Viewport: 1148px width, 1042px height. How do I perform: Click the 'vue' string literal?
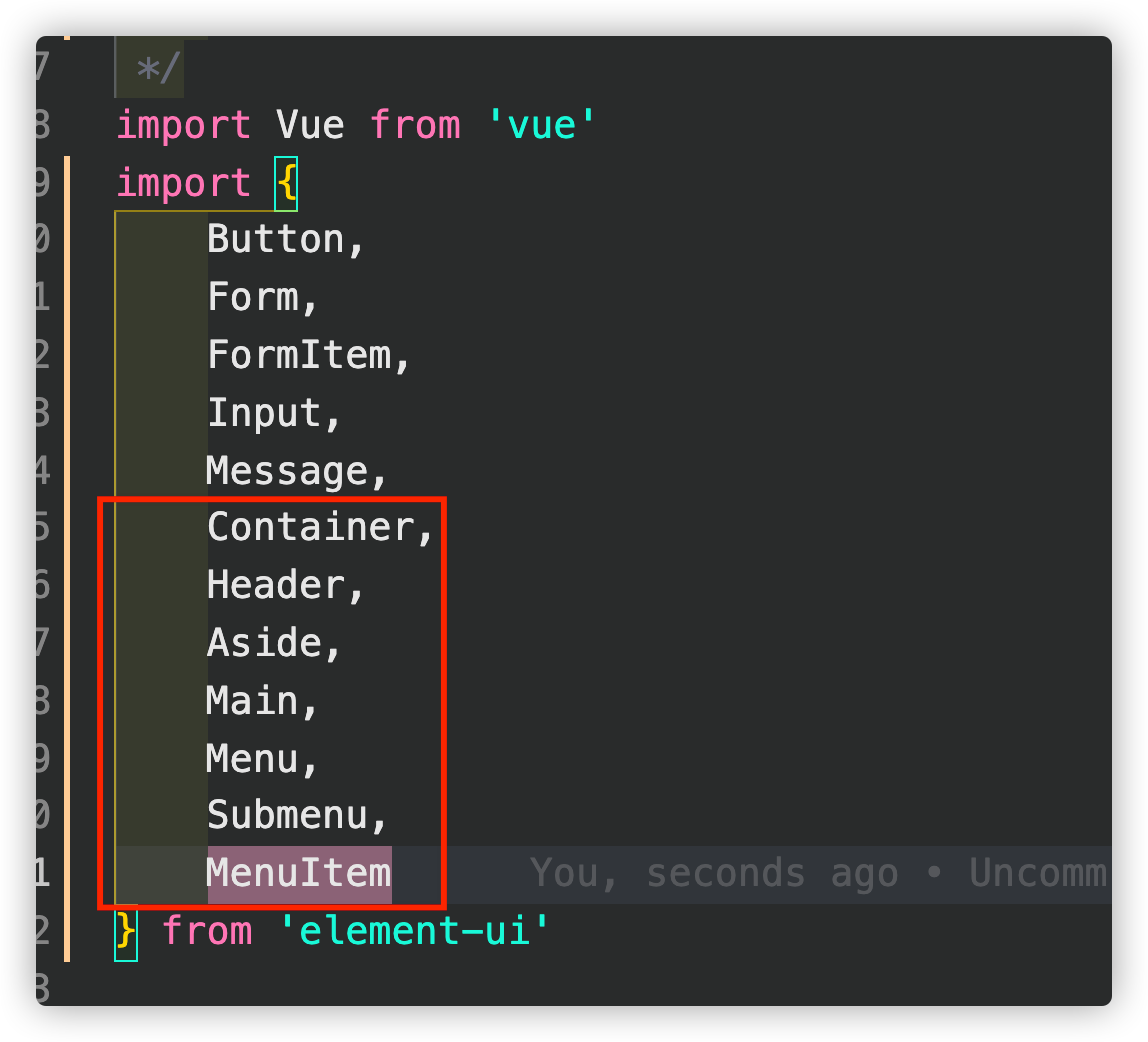(541, 125)
